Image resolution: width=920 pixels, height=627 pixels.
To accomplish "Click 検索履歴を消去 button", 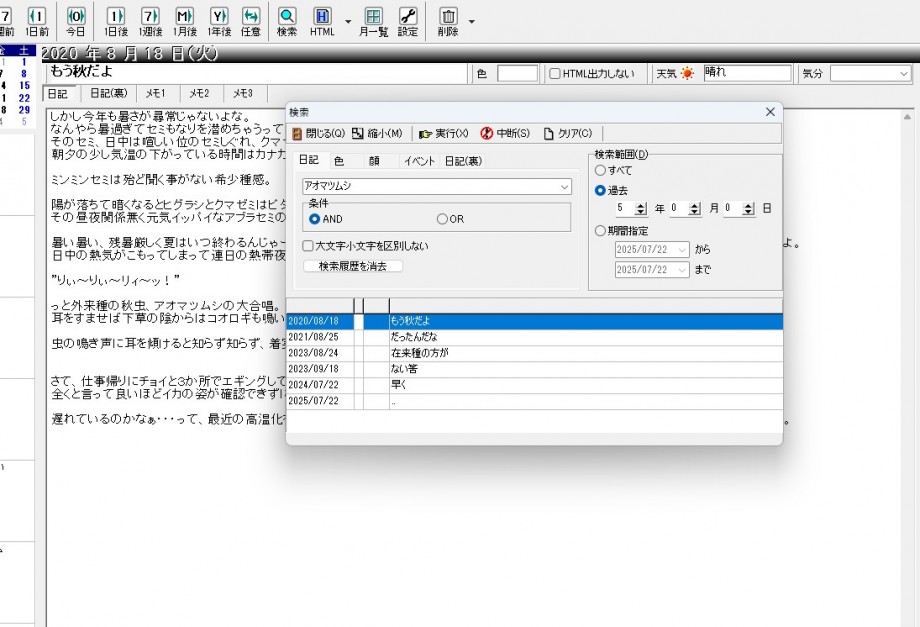I will click(353, 266).
